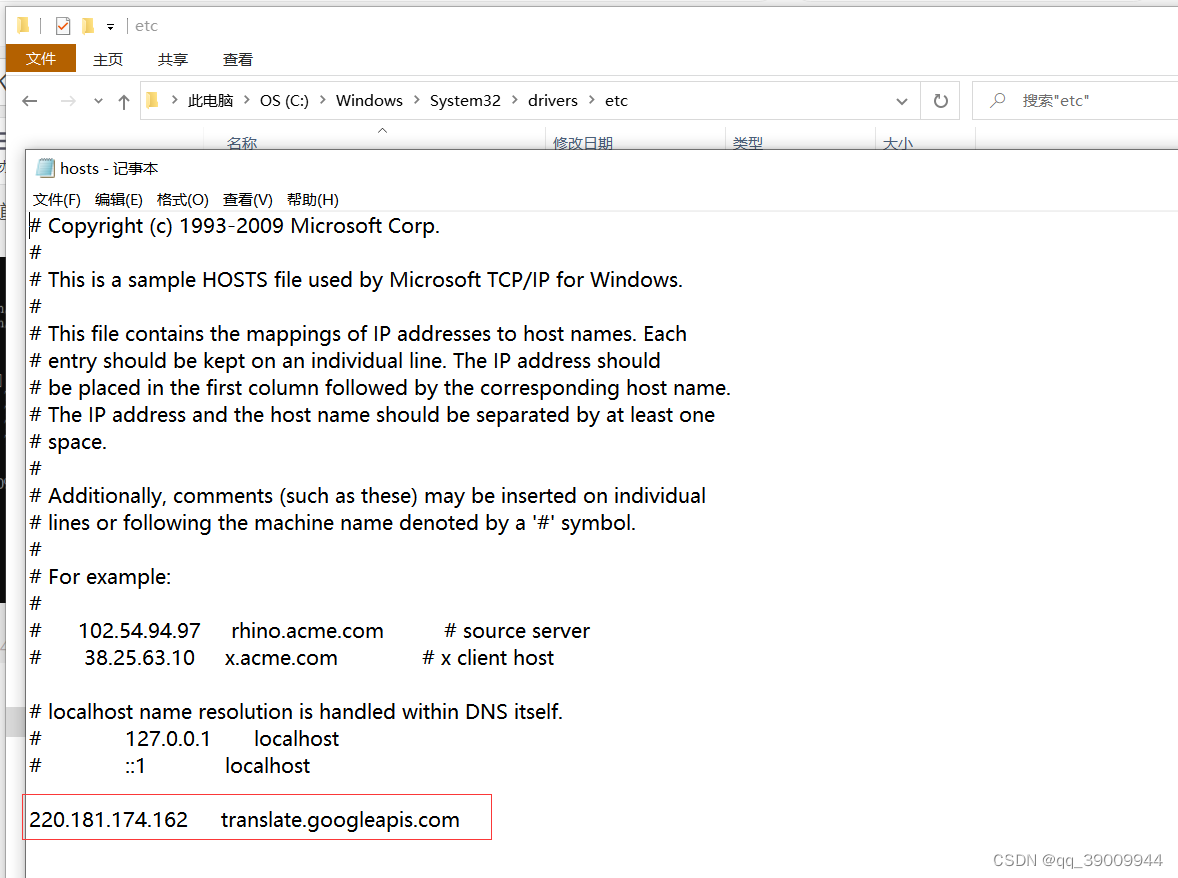Open Notepad 格式(O) menu

coord(183,200)
